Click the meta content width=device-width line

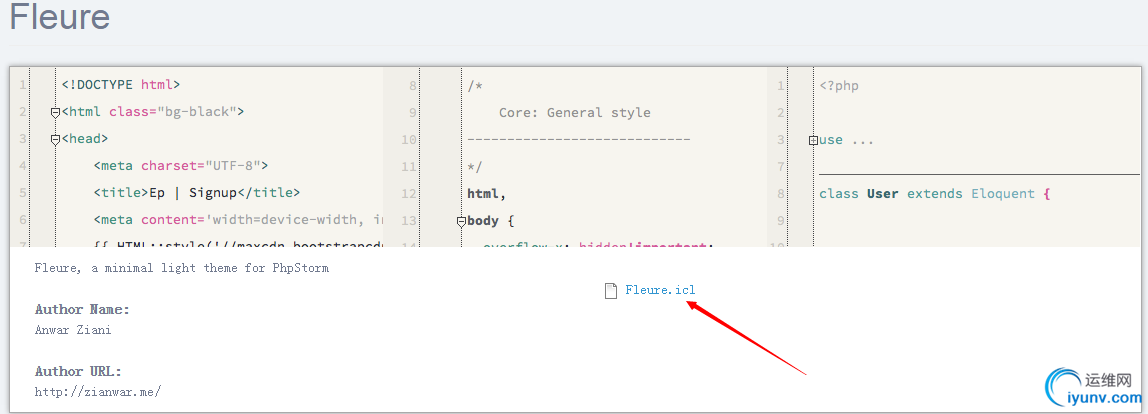pos(238,220)
